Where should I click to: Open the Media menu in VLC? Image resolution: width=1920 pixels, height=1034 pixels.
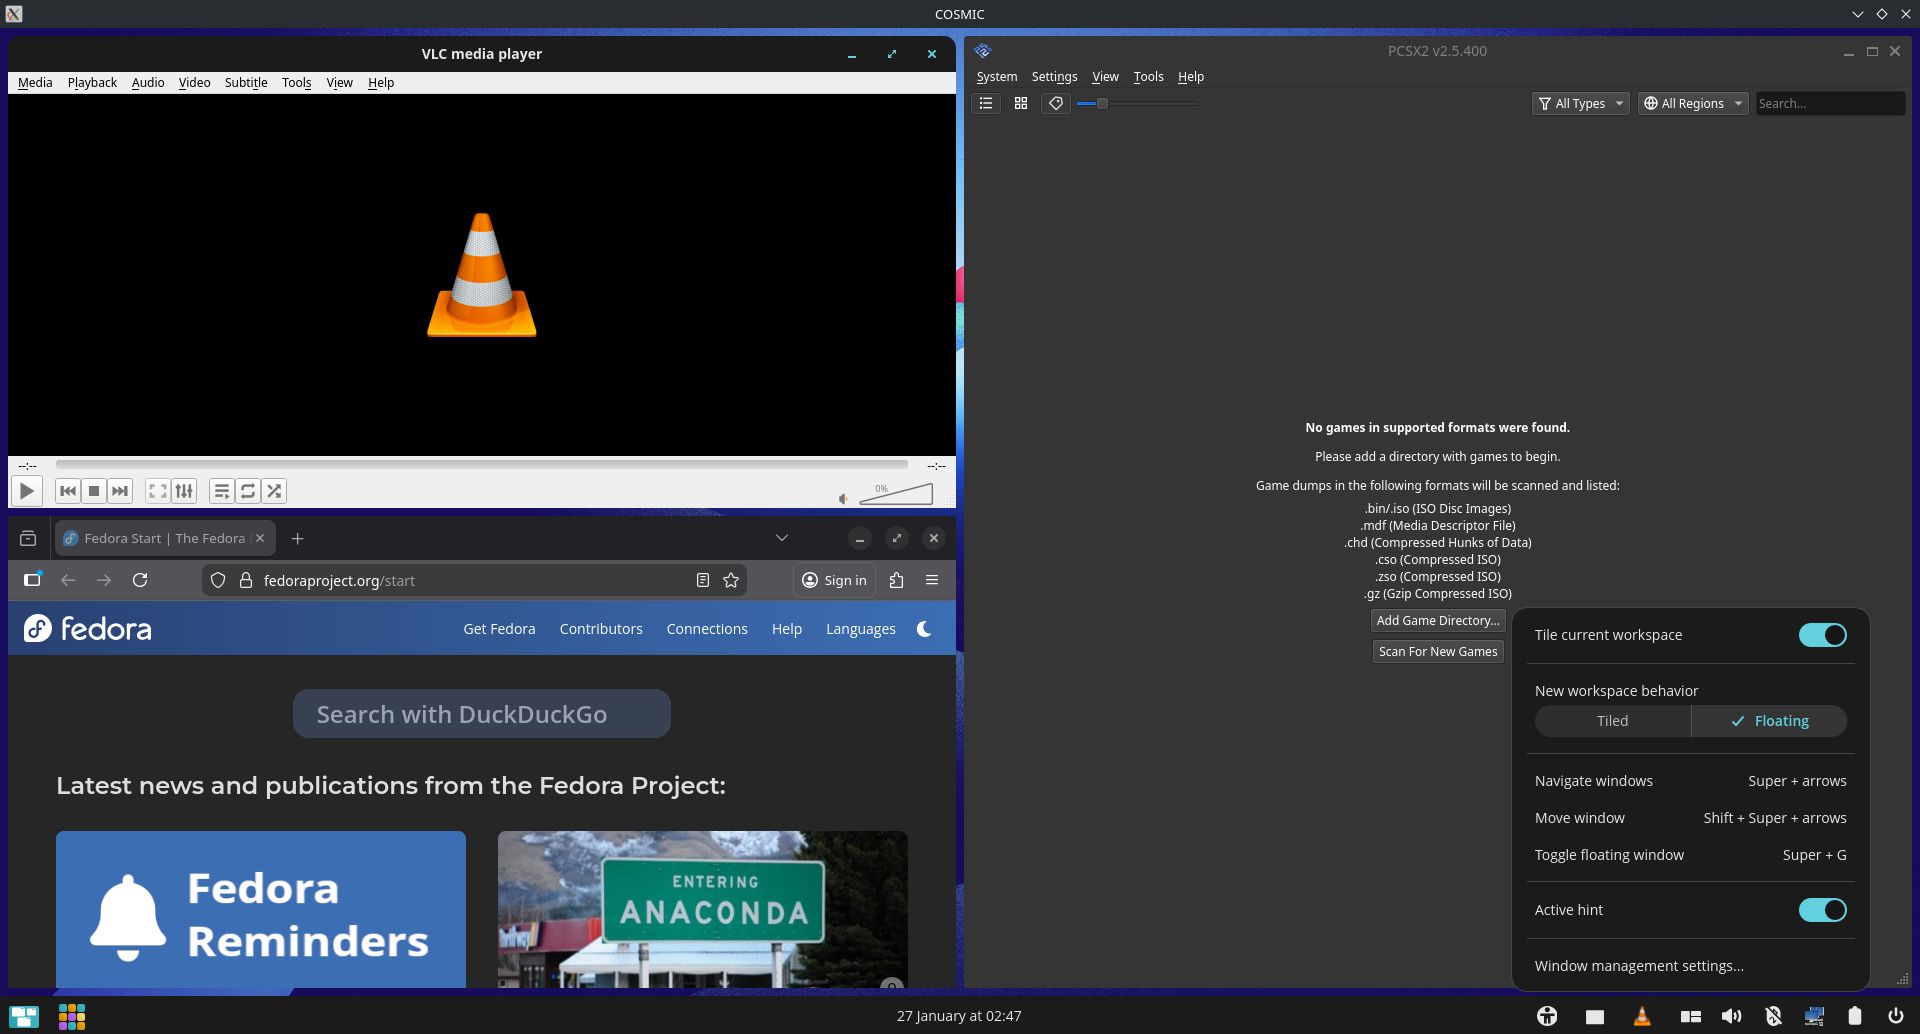tap(35, 82)
